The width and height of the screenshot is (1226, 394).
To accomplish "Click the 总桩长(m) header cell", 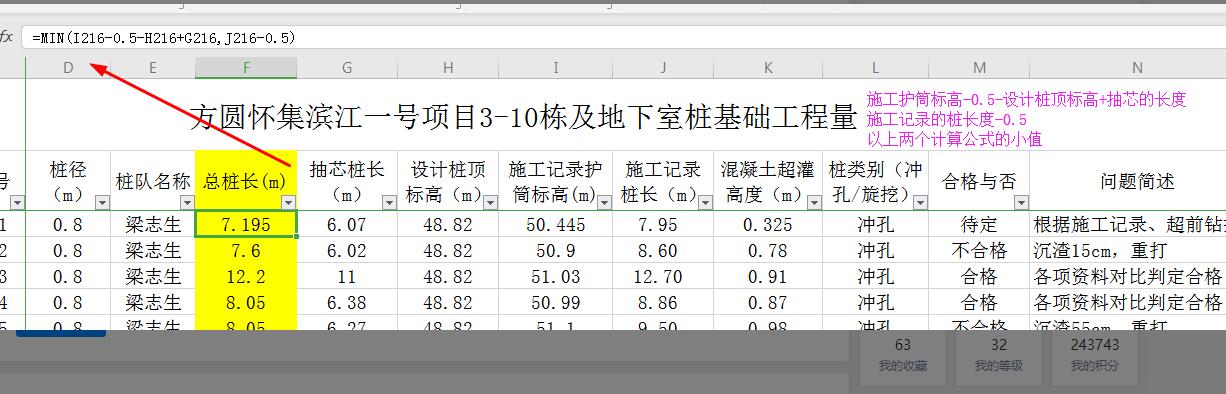I will coord(246,181).
